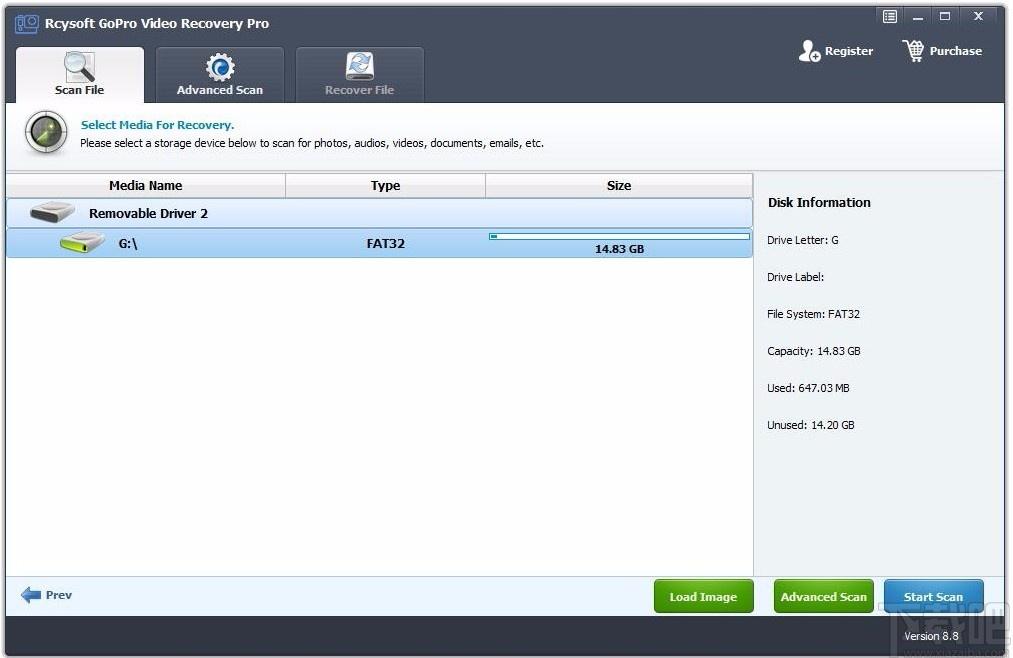The height and width of the screenshot is (658, 1013).
Task: Close the Rcysoft GoPro Video Recovery window
Action: click(x=978, y=17)
